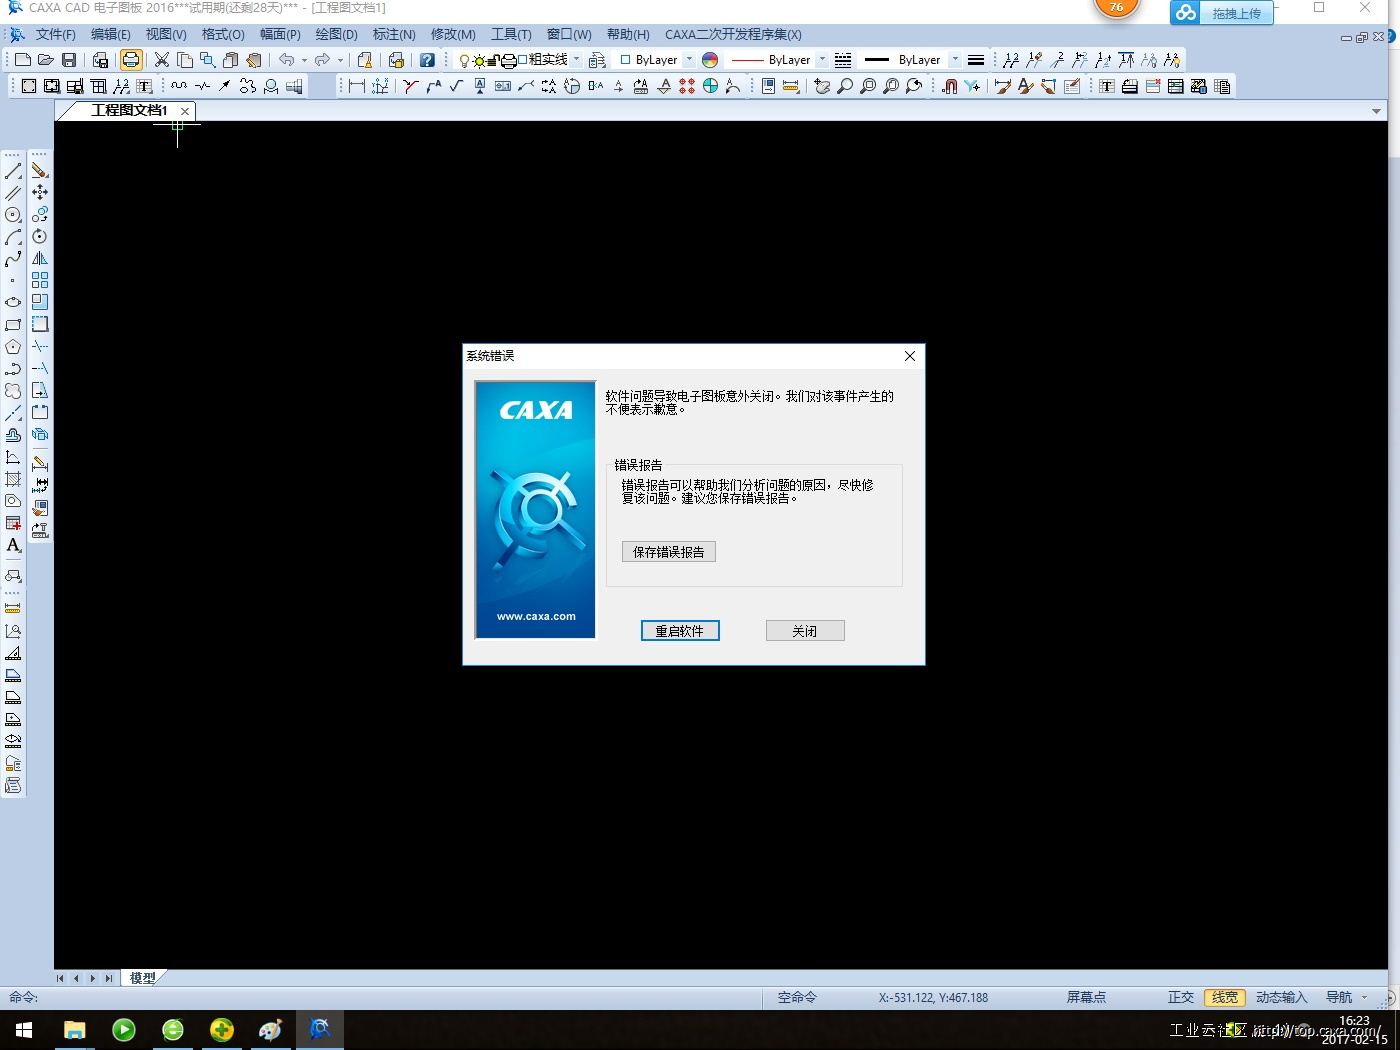
Task: Toggle 正交 orthogonal mode
Action: pyautogui.click(x=1181, y=997)
